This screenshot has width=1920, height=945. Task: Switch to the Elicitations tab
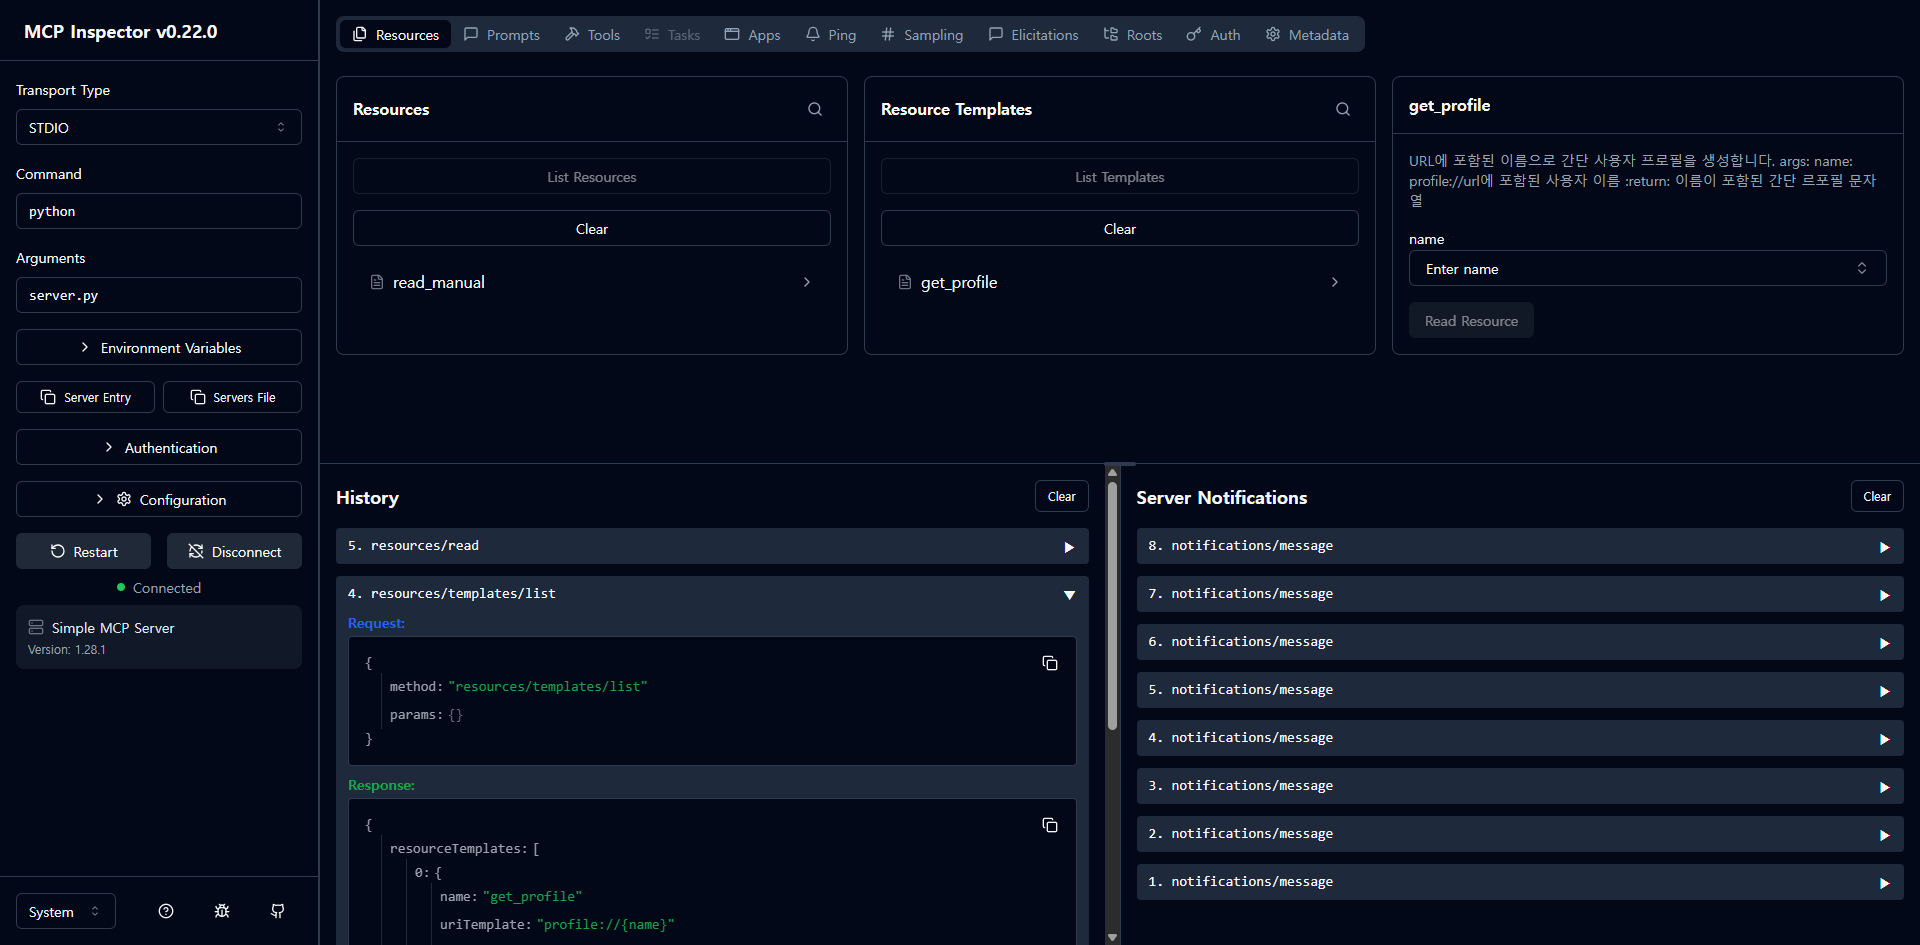(1034, 34)
